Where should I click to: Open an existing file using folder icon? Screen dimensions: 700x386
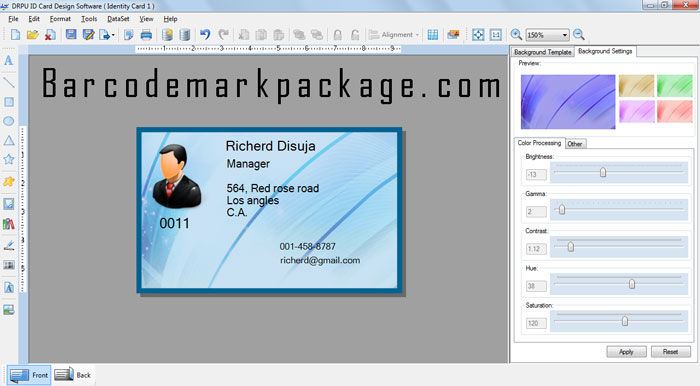click(x=33, y=35)
